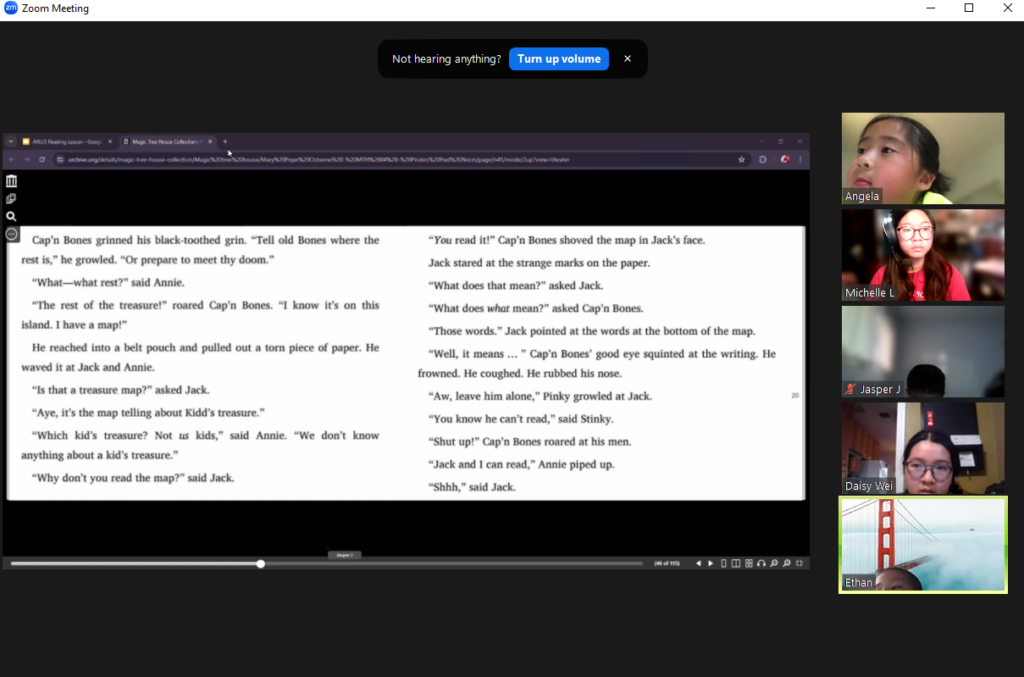Search inside the book with magnifier icon

pos(11,216)
